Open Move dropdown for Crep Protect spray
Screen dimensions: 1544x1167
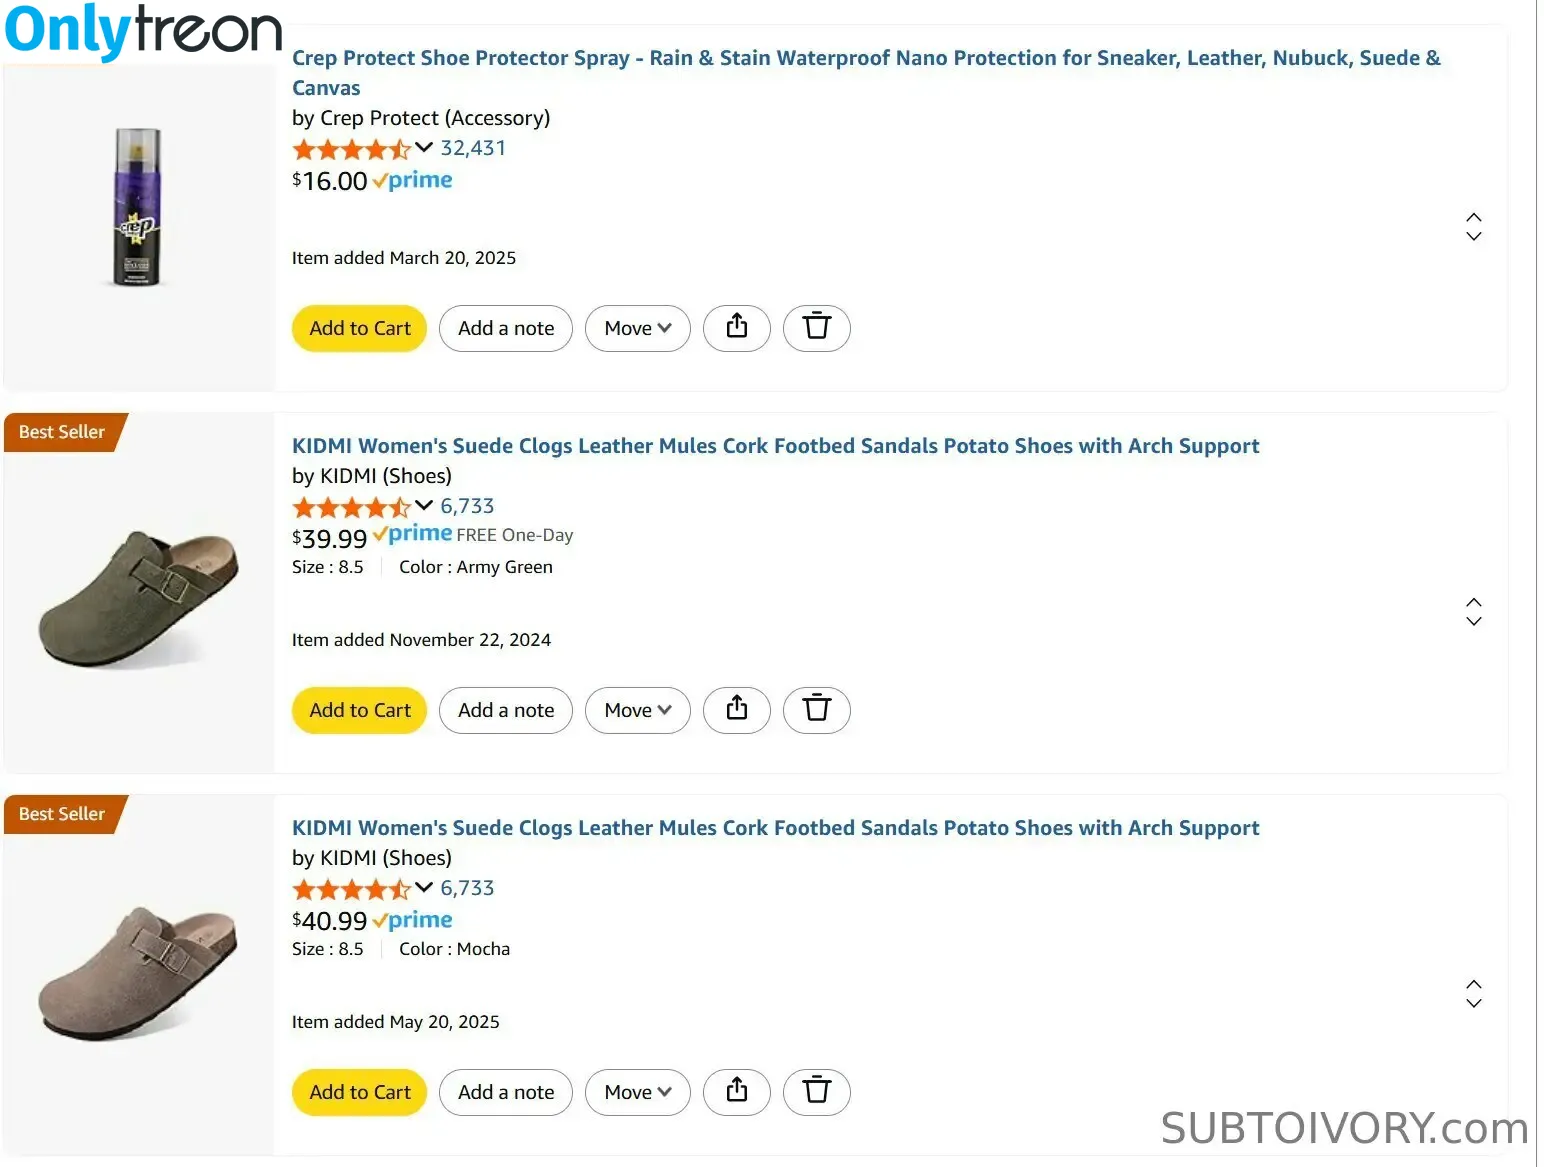[638, 328]
